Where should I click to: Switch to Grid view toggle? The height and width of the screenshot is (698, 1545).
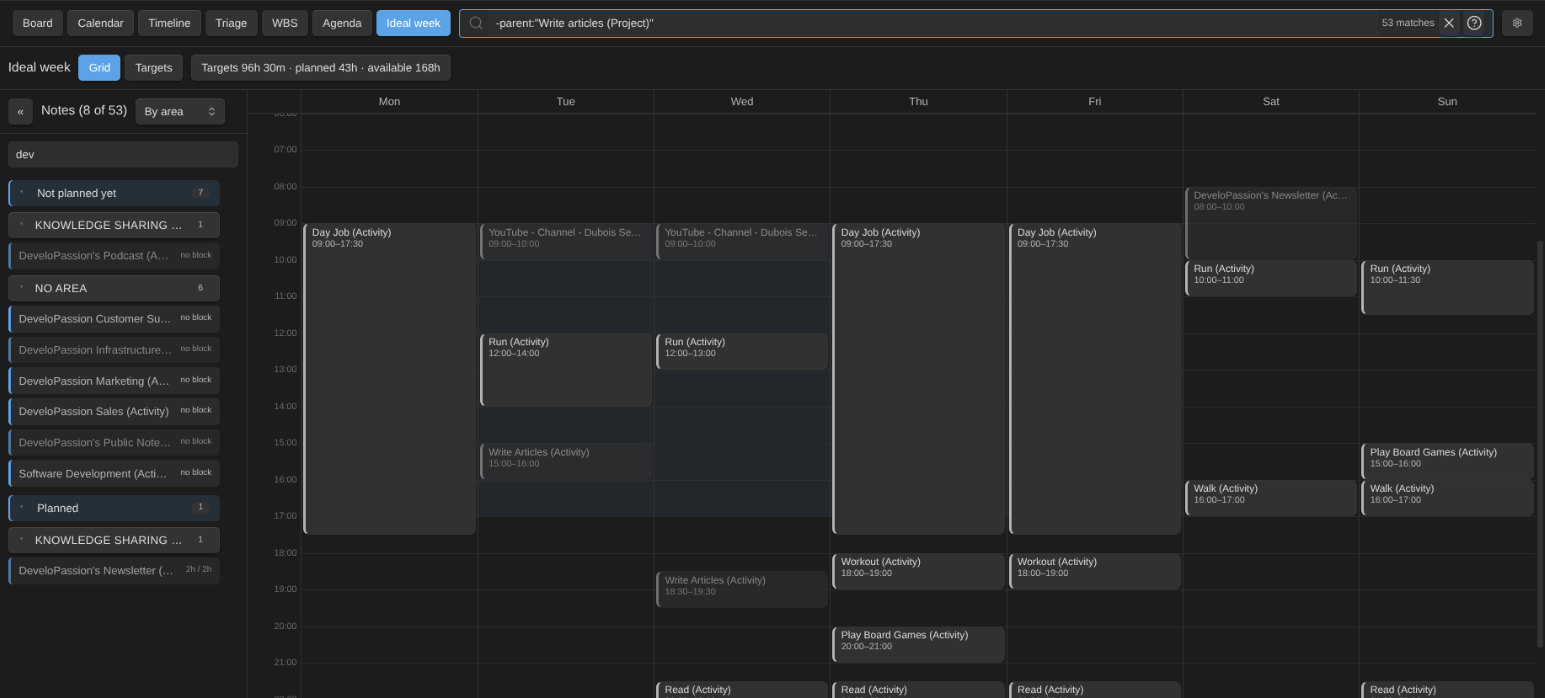tap(99, 67)
